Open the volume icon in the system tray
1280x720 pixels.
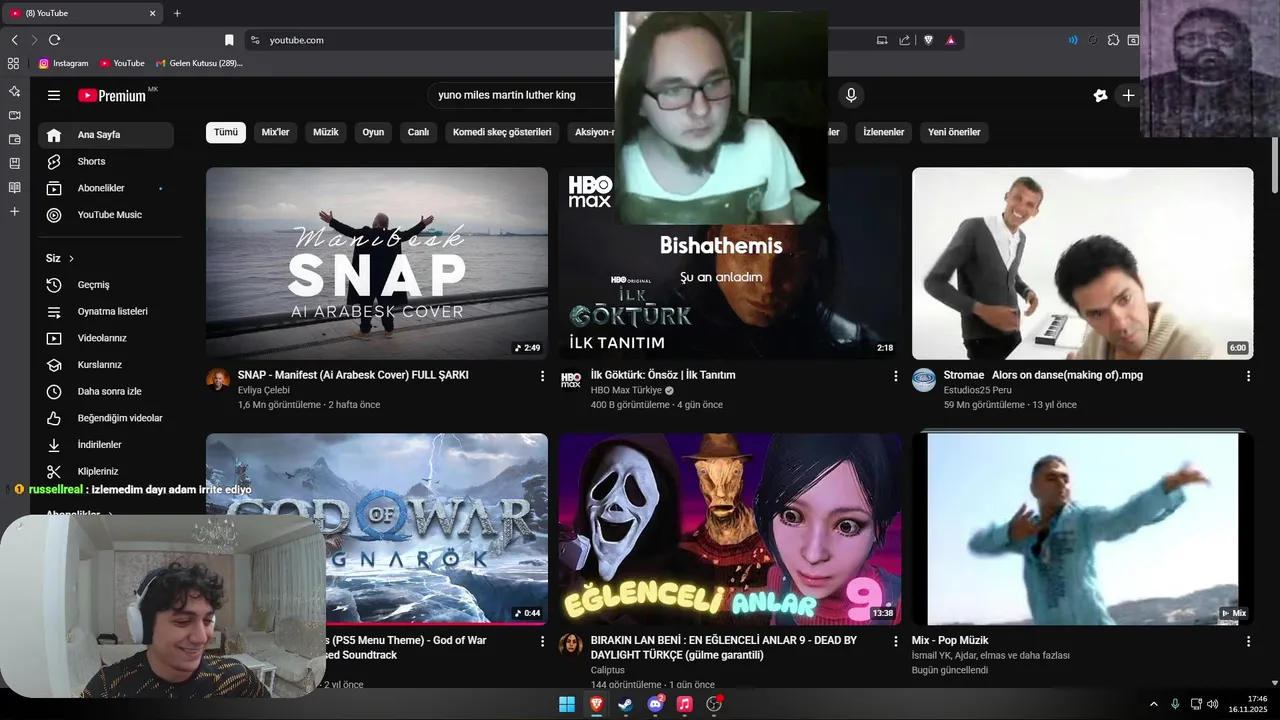[1213, 704]
